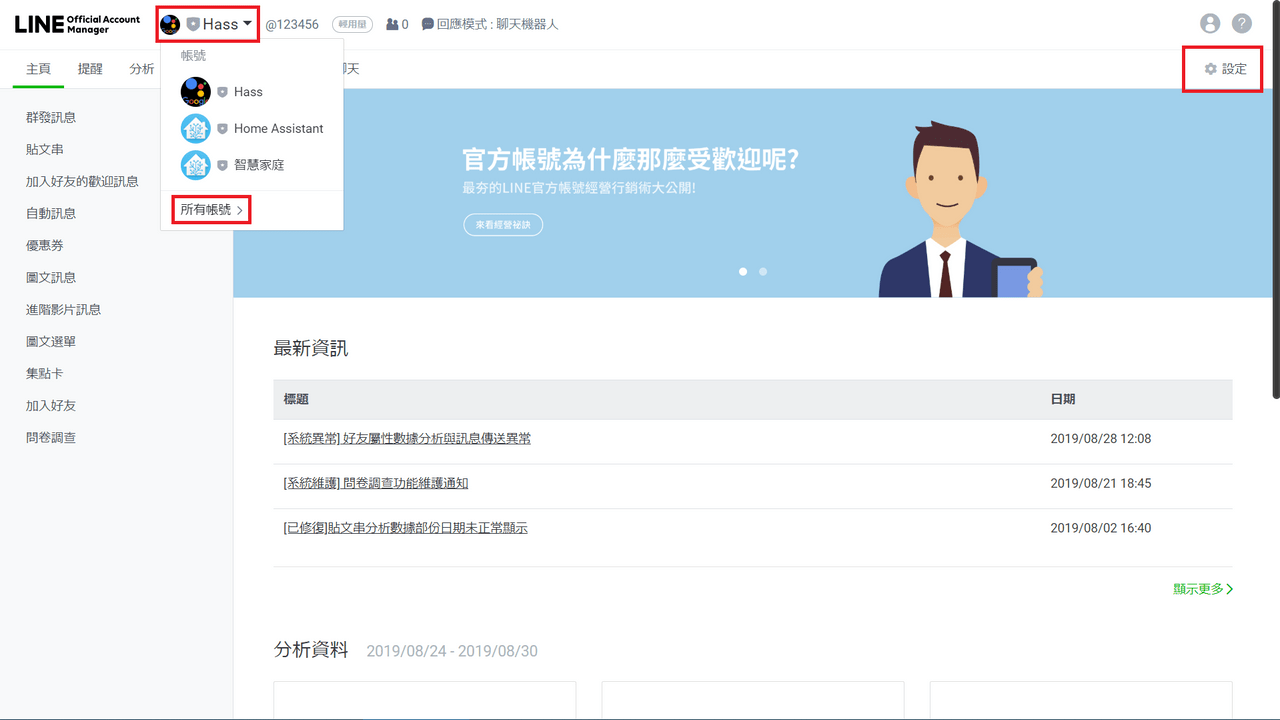Switch to the 主頁 tab
Image resolution: width=1280 pixels, height=720 pixels.
click(x=38, y=69)
